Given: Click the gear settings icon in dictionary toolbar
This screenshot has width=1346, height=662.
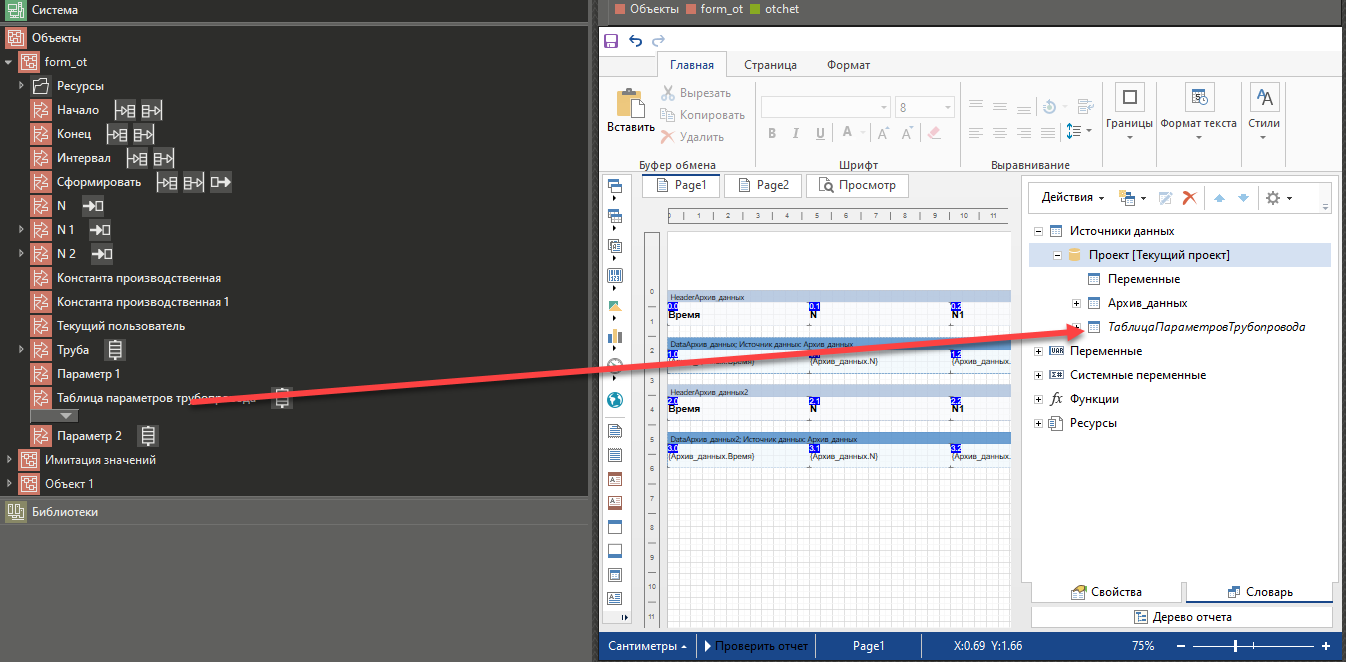Looking at the screenshot, I should click(x=1273, y=198).
